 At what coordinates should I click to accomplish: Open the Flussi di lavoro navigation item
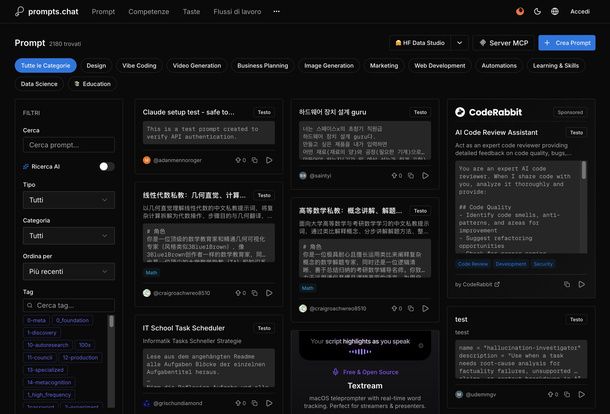click(x=237, y=12)
